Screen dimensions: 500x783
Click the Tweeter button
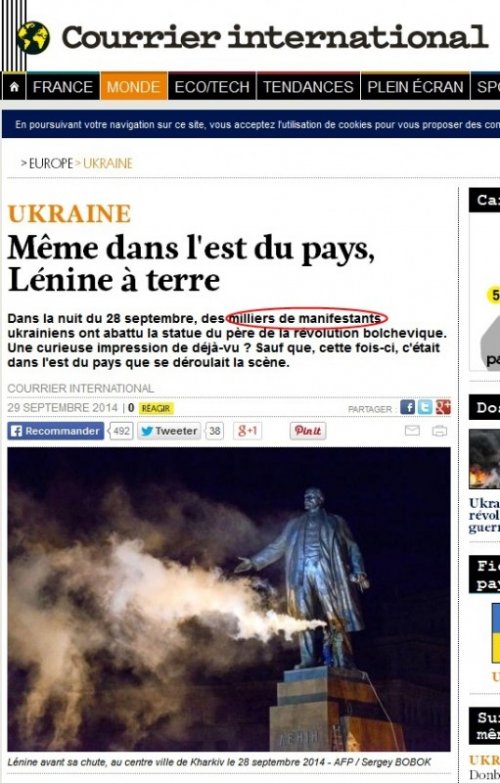click(x=169, y=431)
